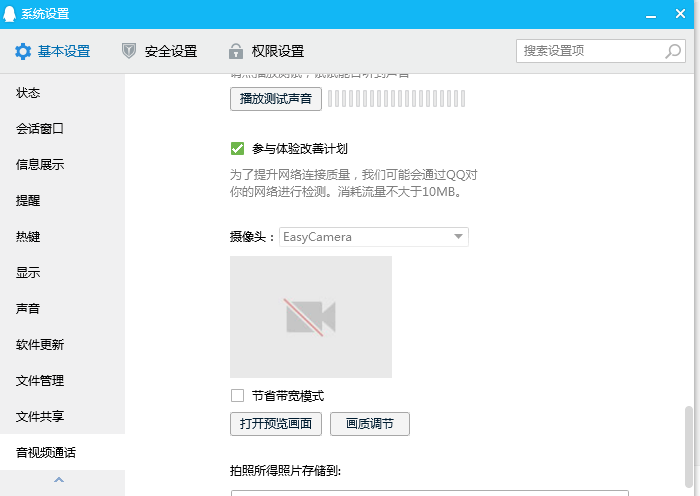Click the 搜索设置项 search field
This screenshot has width=700, height=496.
click(590, 50)
